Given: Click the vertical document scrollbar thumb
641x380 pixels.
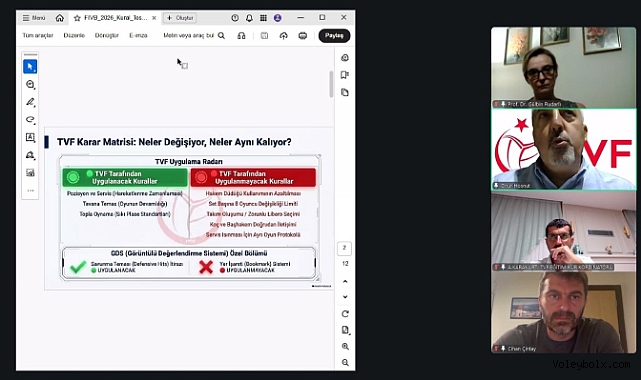Looking at the screenshot, I should [331, 84].
